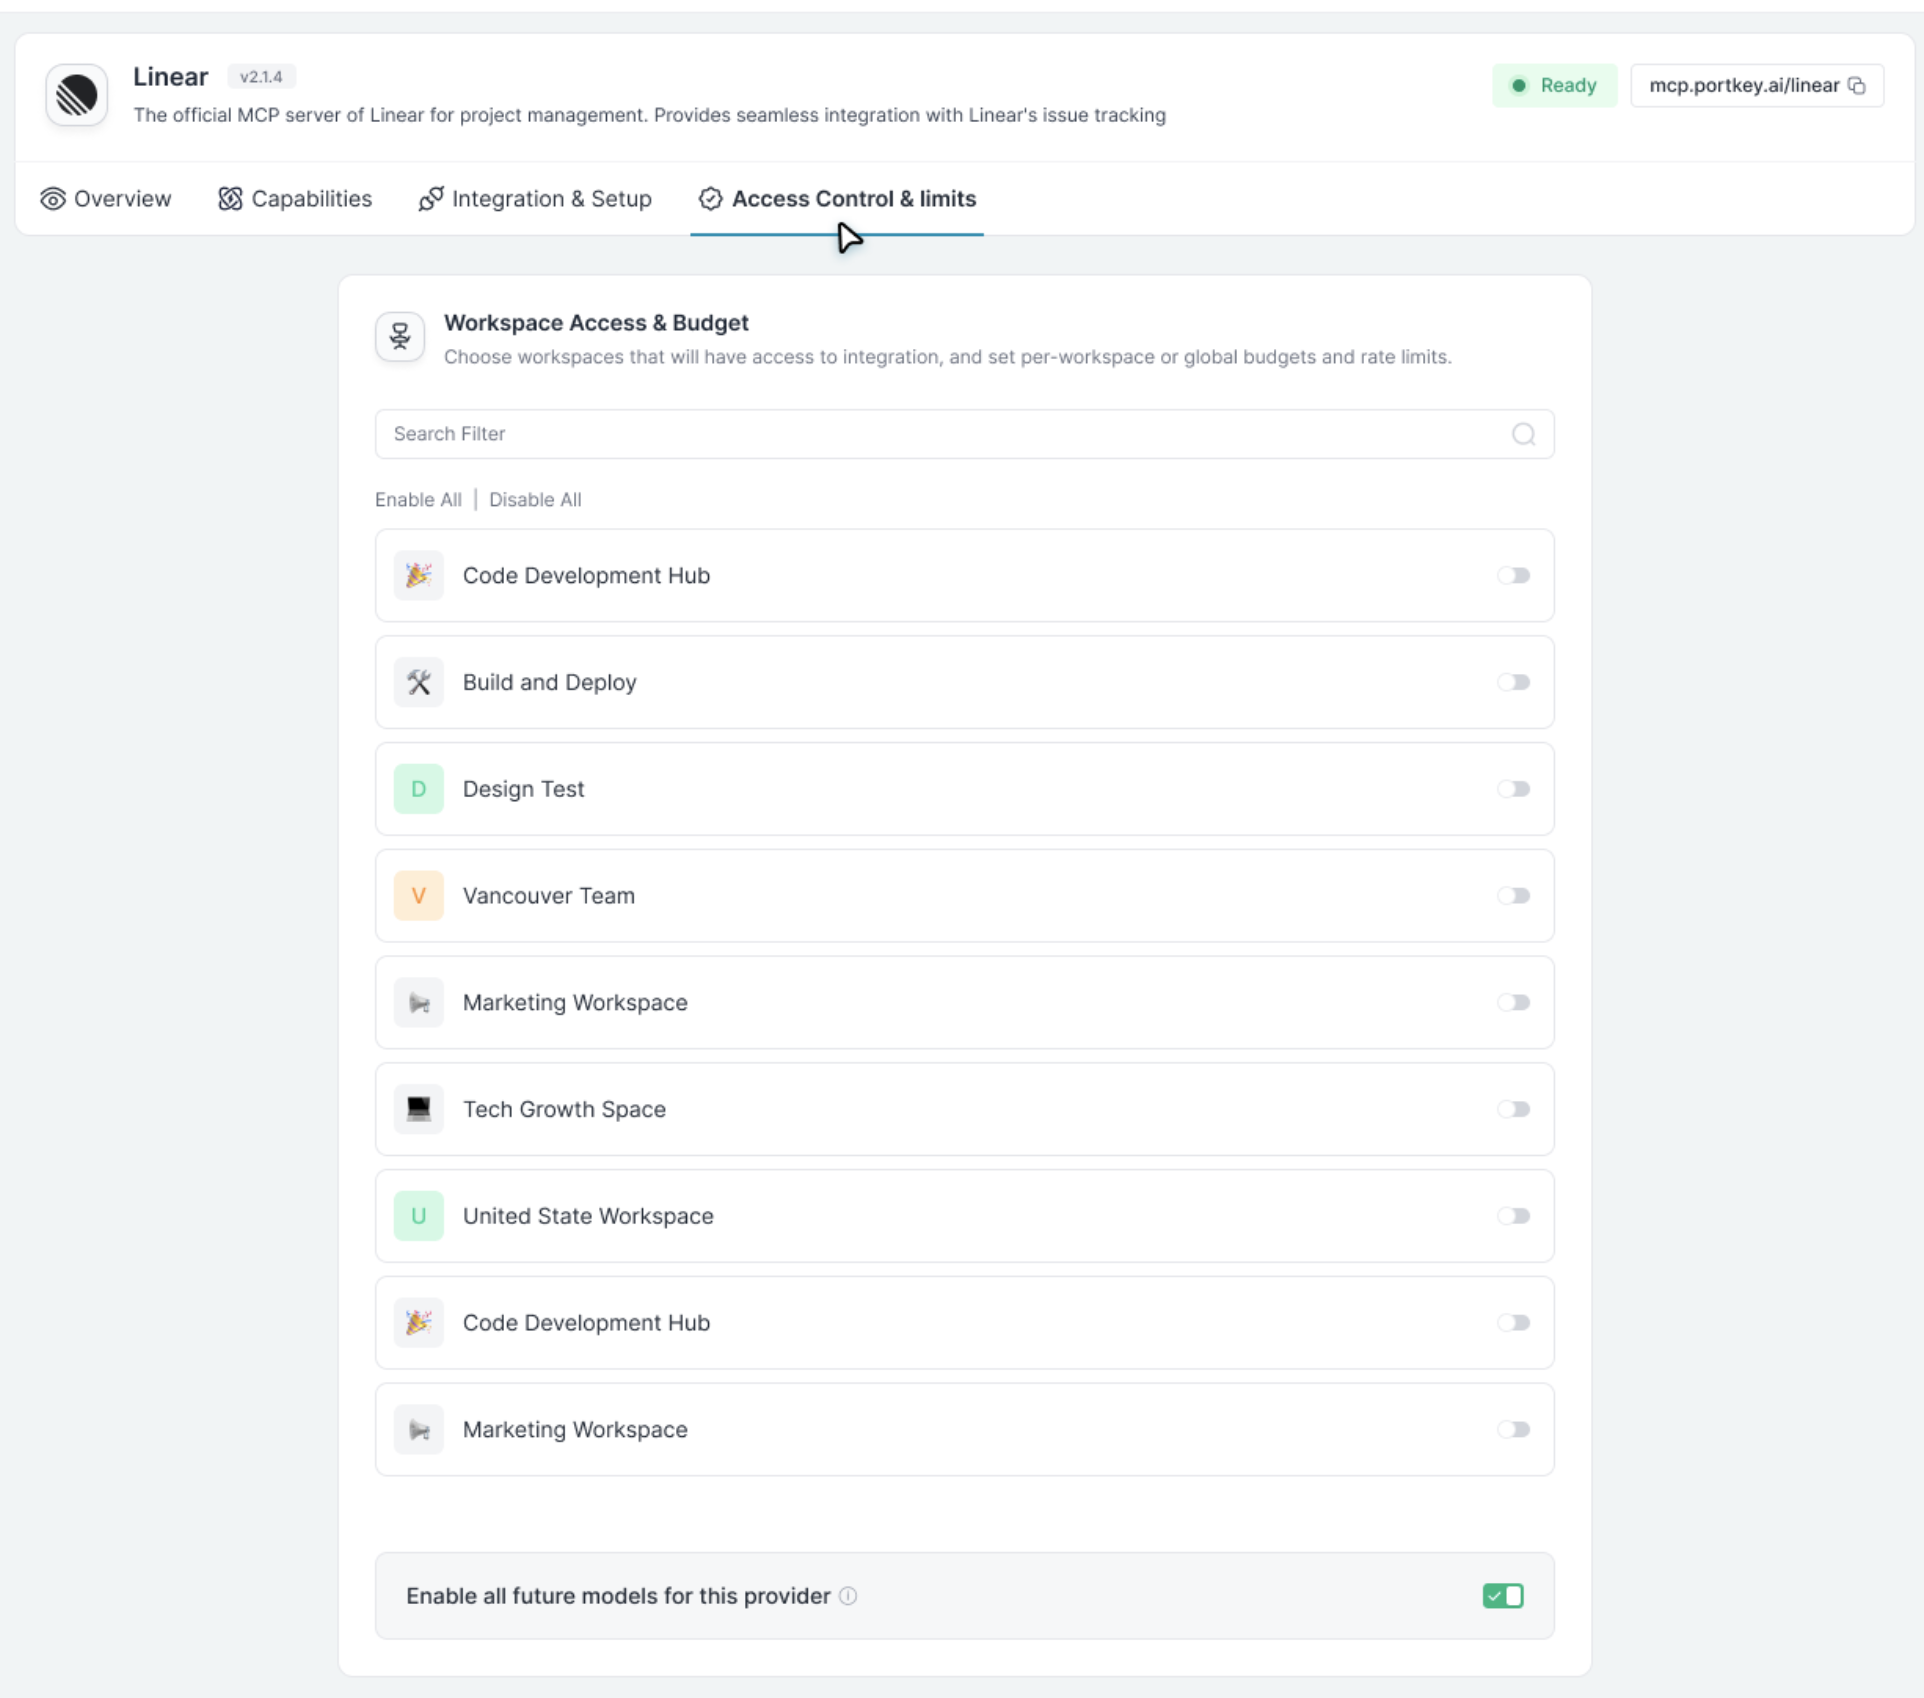Click inside the Search Filter field
The image size is (1924, 1698).
pos(900,433)
